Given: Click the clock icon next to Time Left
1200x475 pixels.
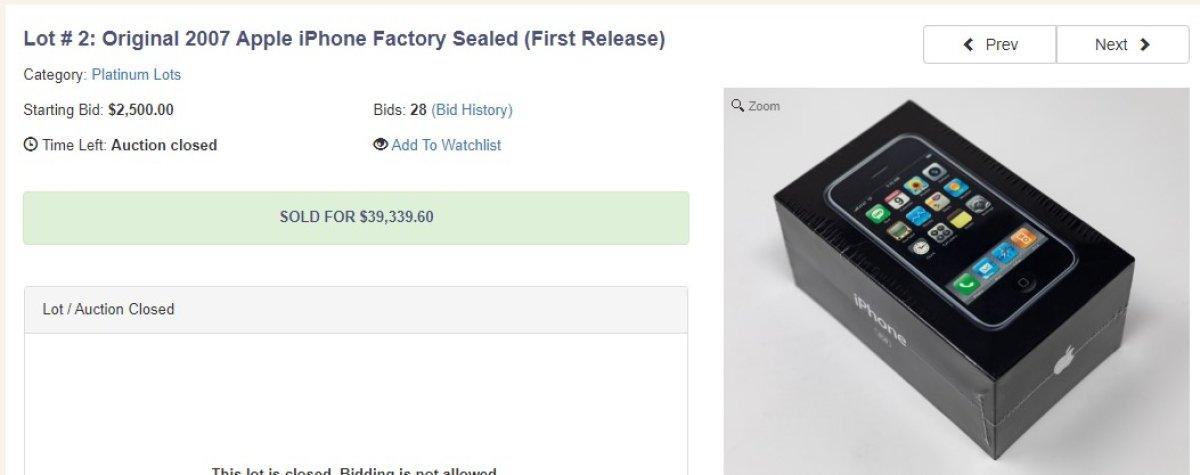Looking at the screenshot, I should [x=31, y=145].
